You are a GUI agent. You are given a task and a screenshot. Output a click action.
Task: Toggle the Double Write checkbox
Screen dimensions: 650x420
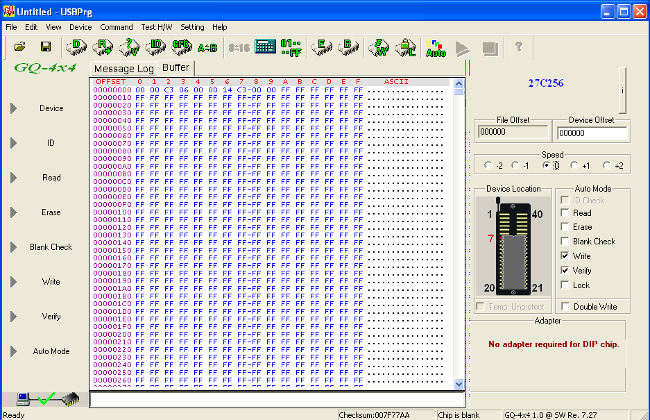(x=565, y=306)
